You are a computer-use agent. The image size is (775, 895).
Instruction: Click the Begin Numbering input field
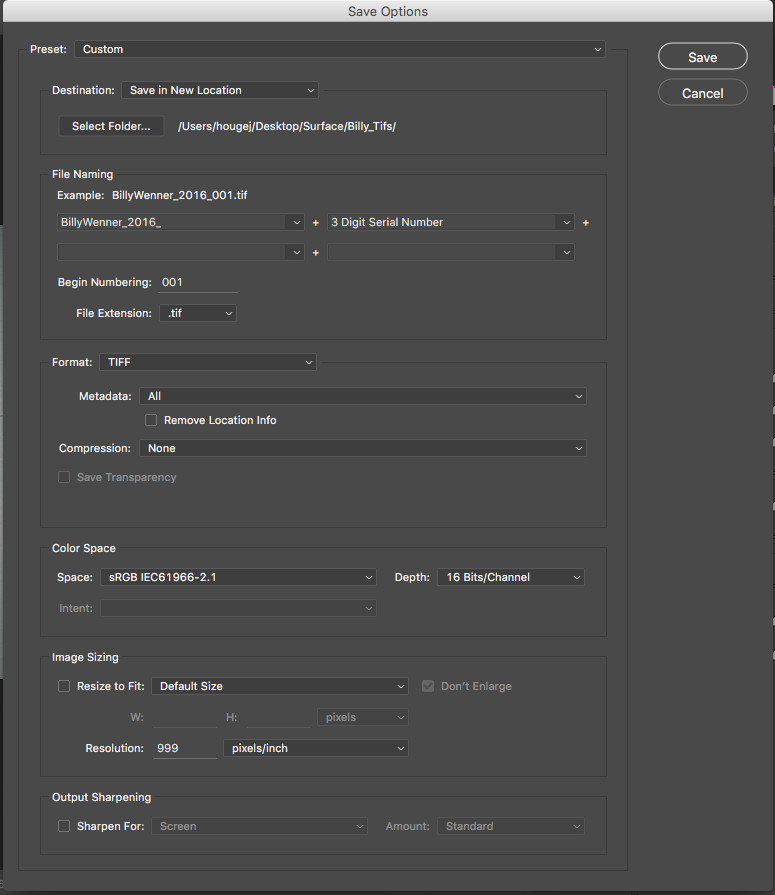click(197, 283)
